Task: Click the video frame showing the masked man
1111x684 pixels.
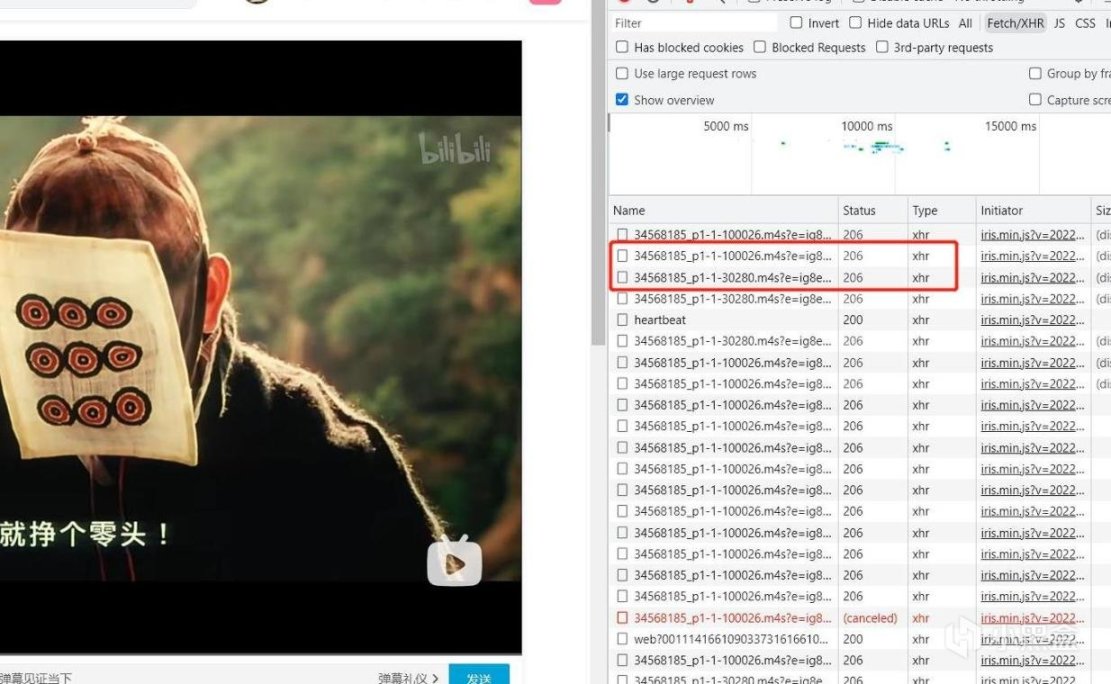Action: (261, 347)
